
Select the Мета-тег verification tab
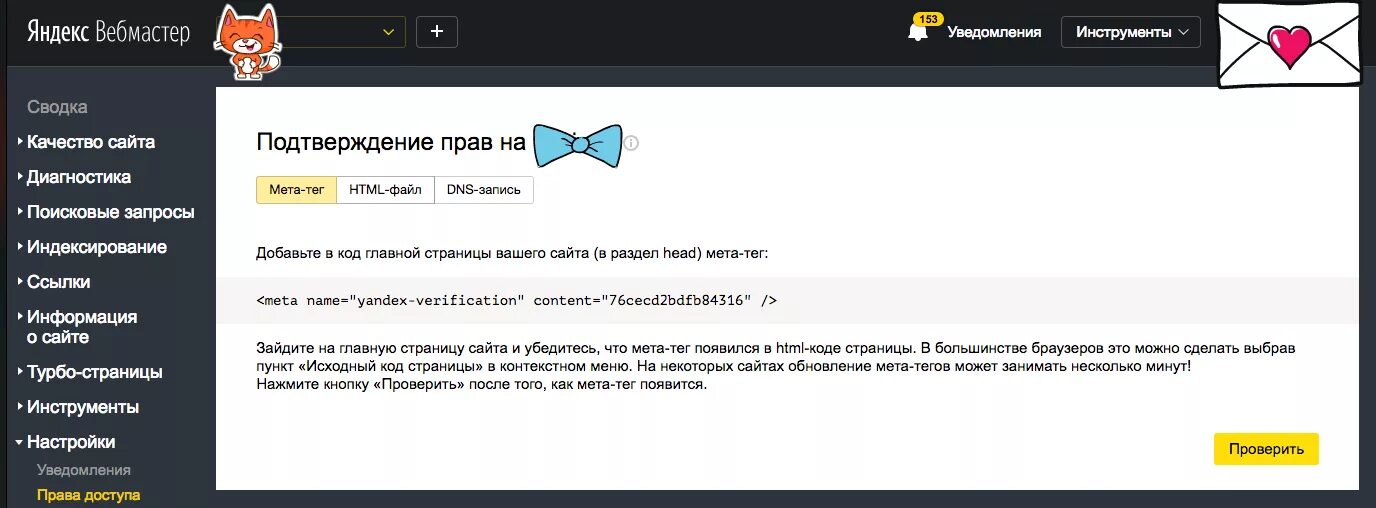[297, 190]
